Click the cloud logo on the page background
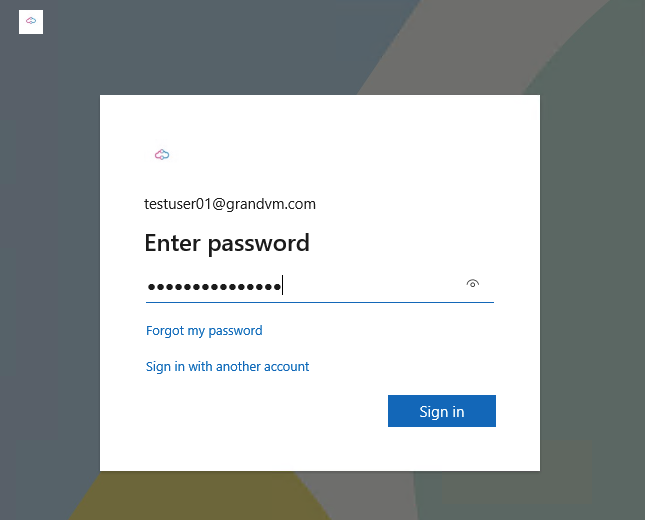The image size is (645, 520). tap(31, 21)
